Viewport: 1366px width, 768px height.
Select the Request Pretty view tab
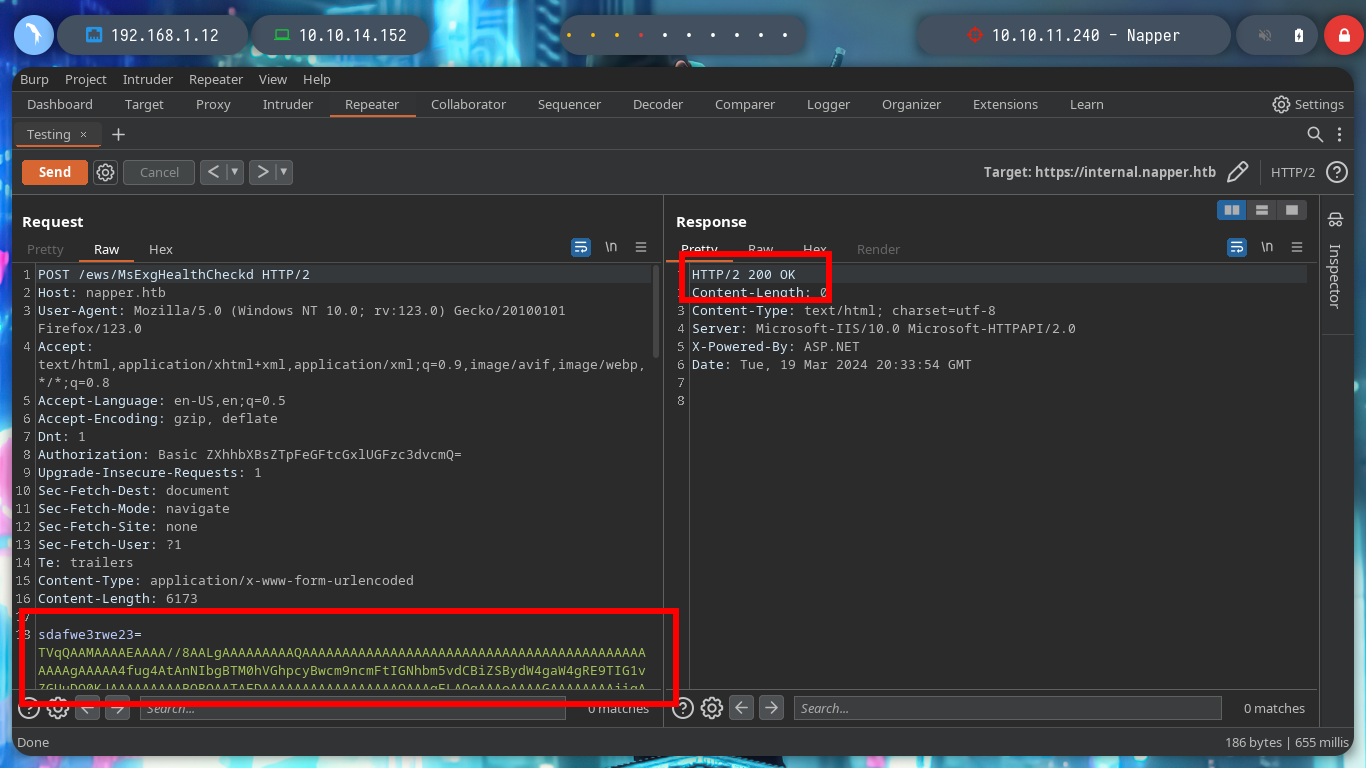[45, 249]
